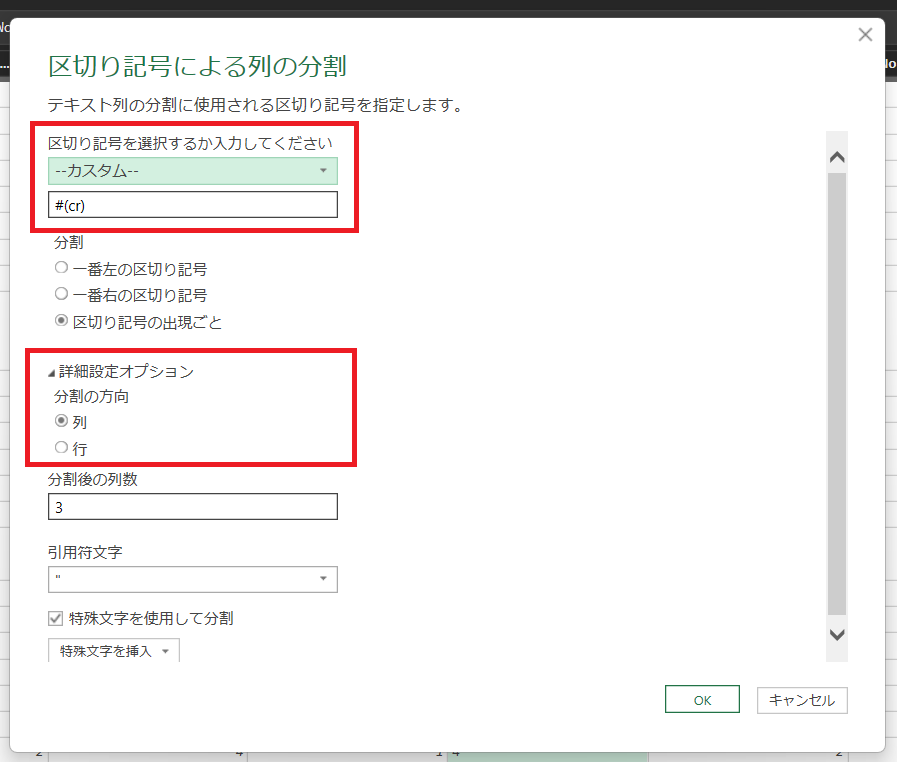Viewport: 897px width, 762px height.
Task: Open the 特殊文字を挿入 dropdown button
Action: (x=114, y=651)
